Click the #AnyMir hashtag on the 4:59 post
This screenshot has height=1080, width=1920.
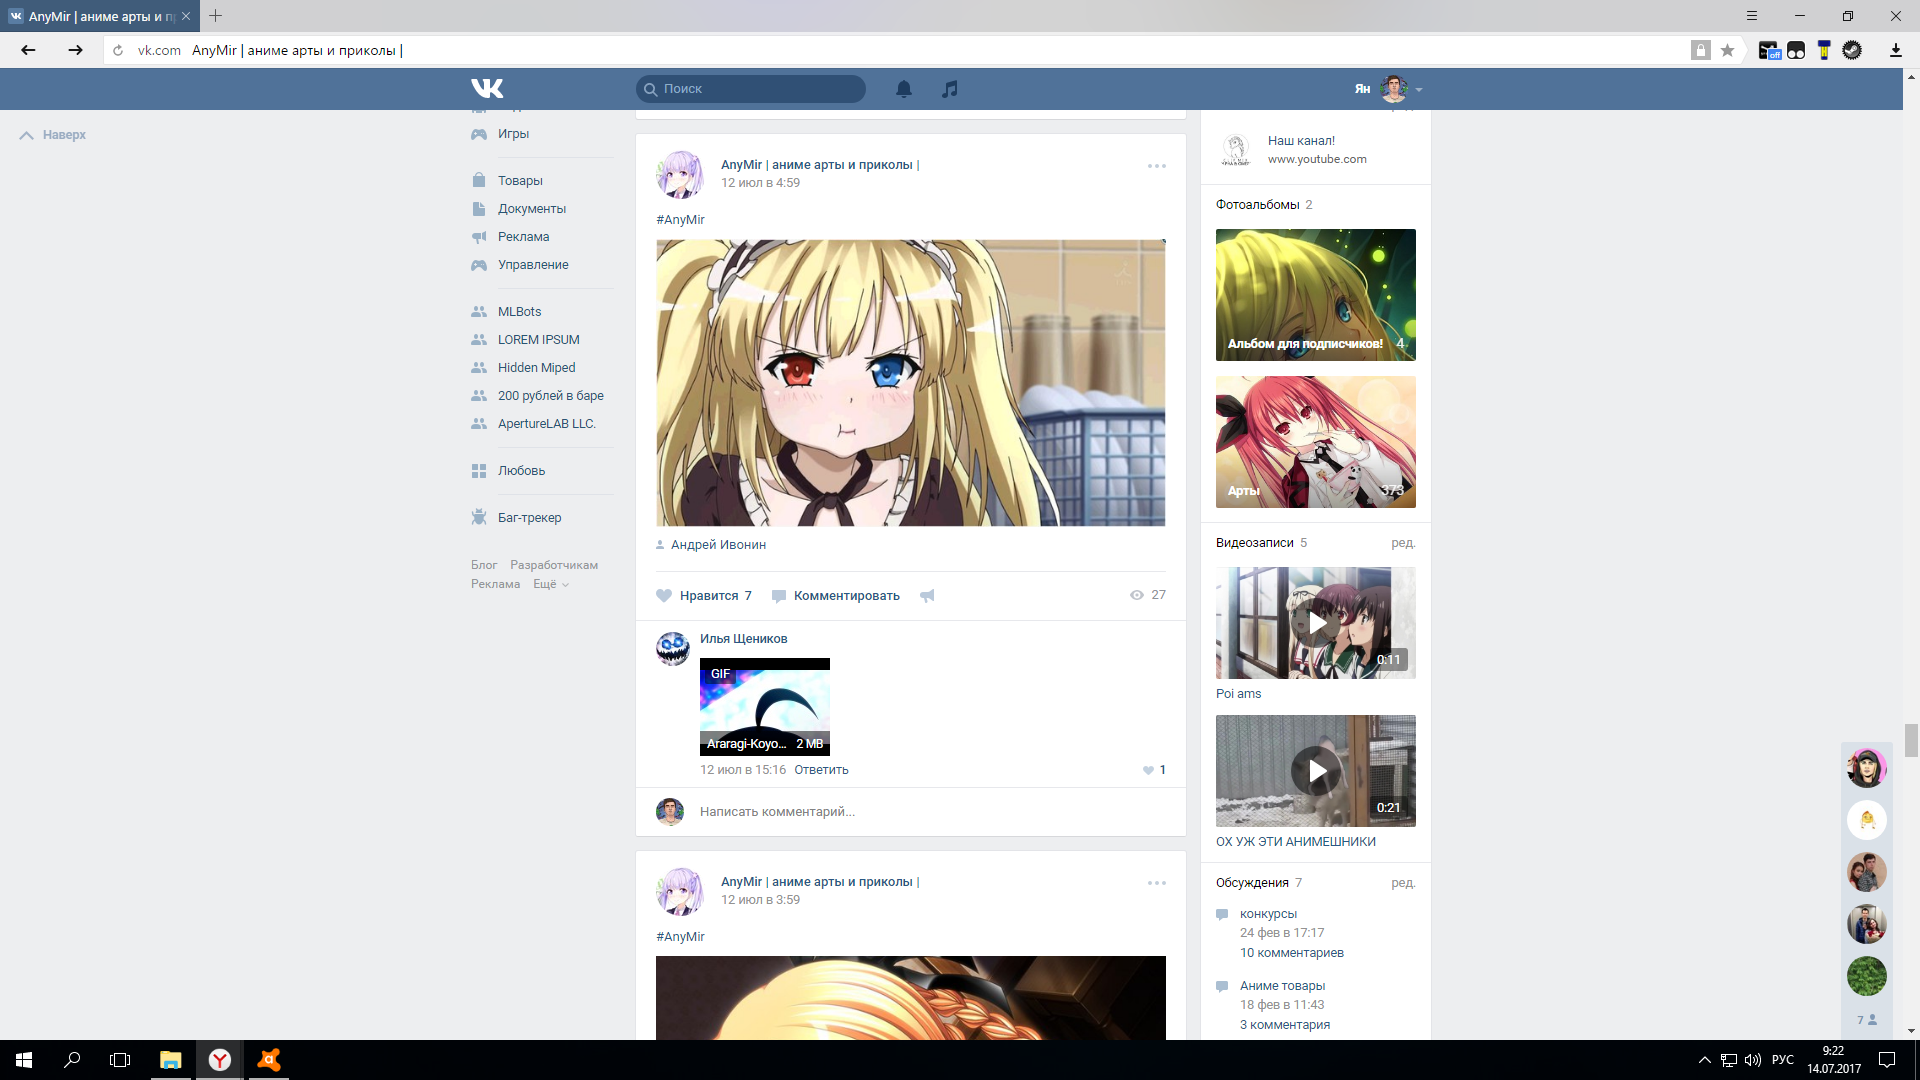[680, 220]
